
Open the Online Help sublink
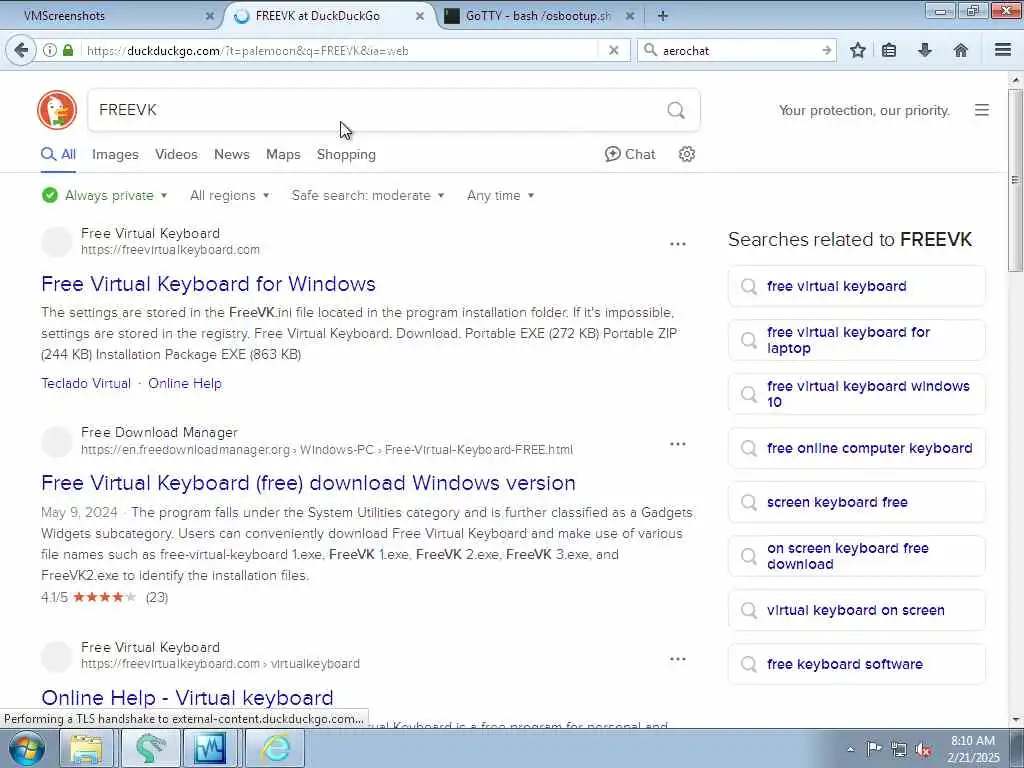click(185, 383)
